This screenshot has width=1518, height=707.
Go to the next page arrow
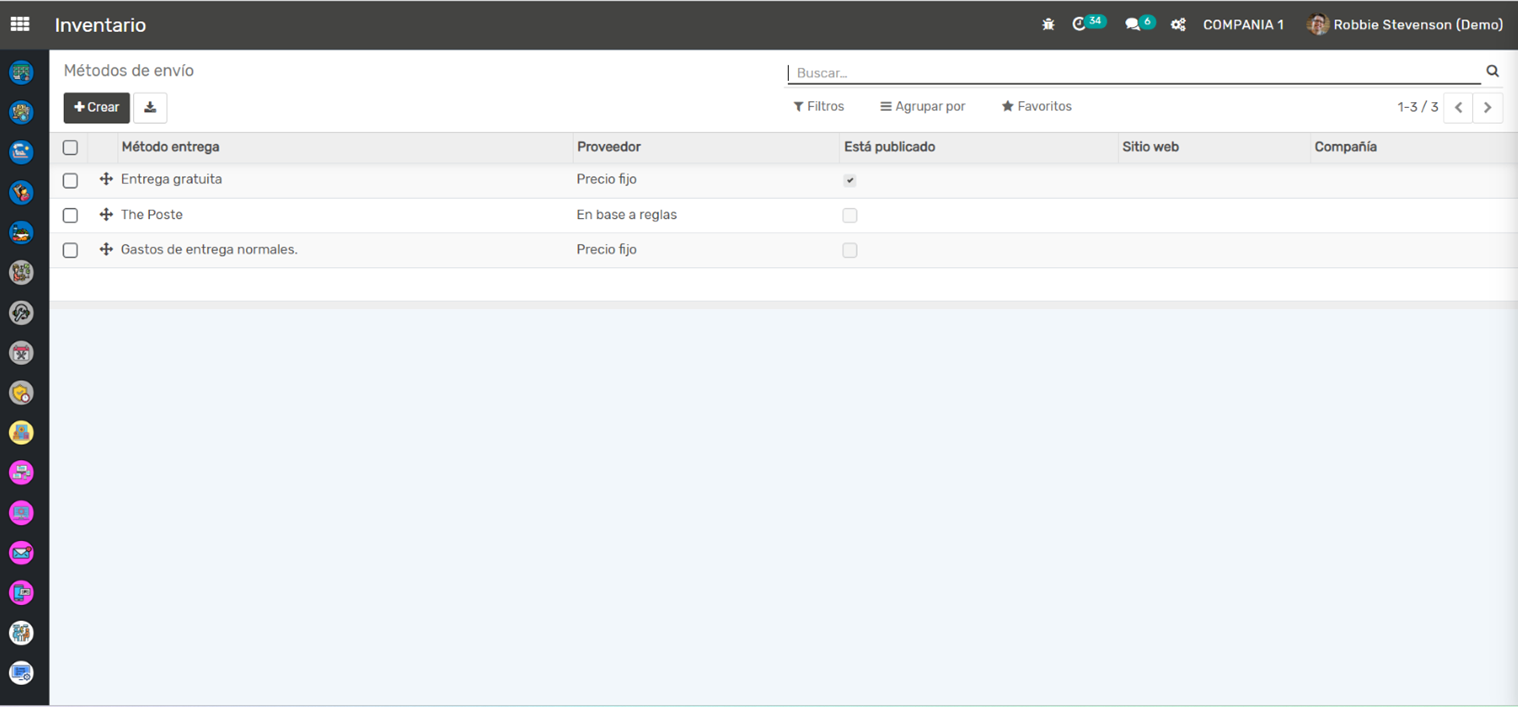pos(1487,107)
